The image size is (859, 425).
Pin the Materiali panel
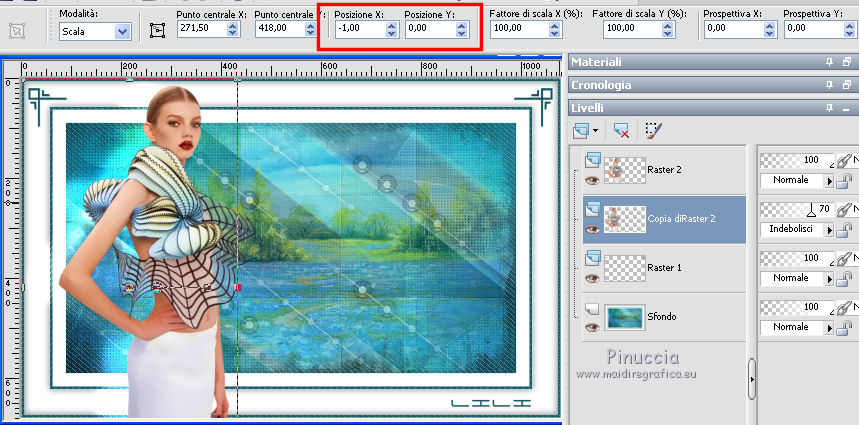point(830,62)
